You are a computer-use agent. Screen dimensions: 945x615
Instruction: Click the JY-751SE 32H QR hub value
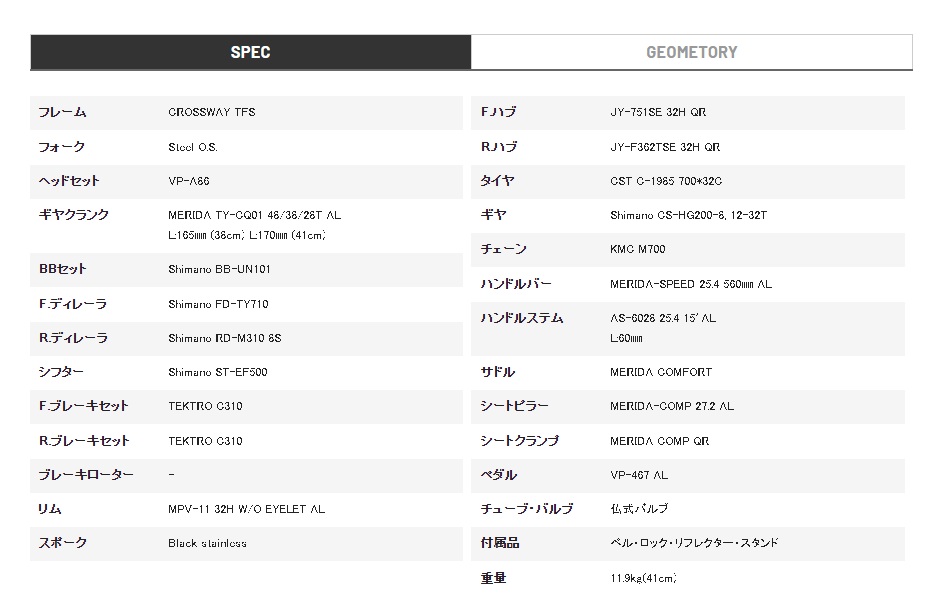pos(658,112)
